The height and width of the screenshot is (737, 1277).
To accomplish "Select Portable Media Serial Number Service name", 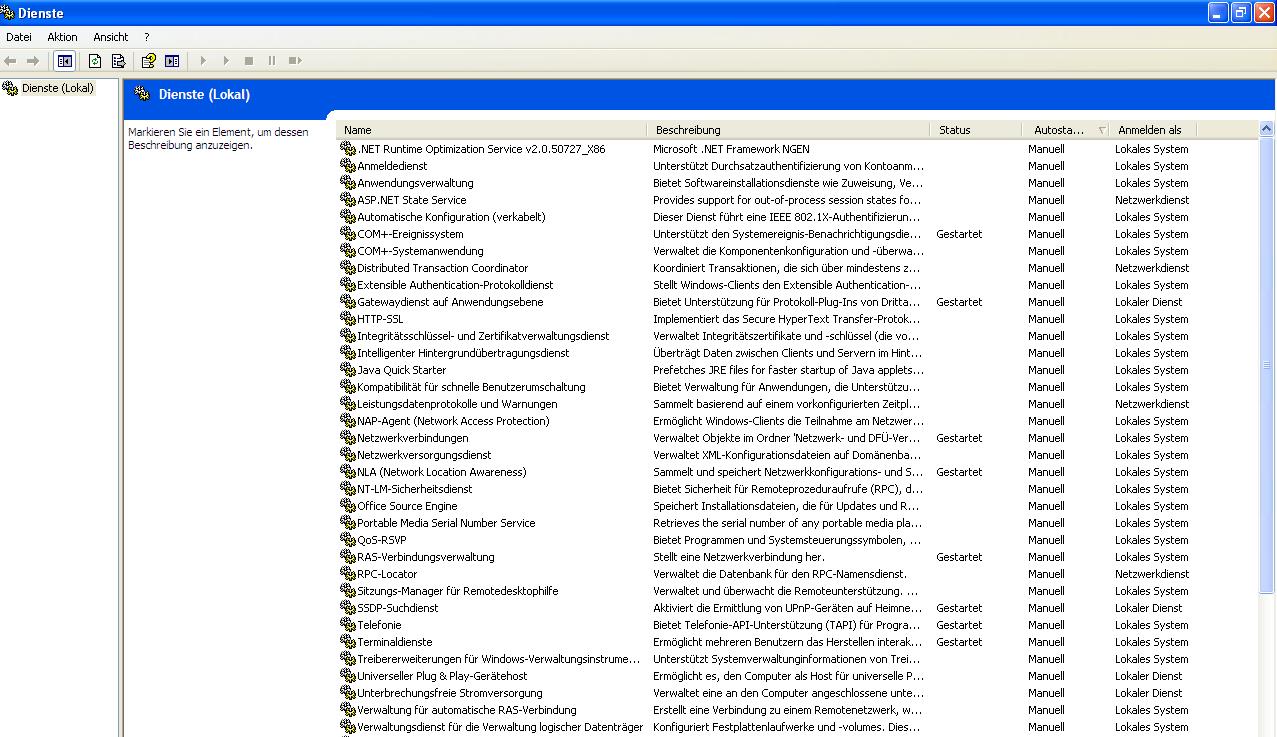I will click(x=446, y=523).
